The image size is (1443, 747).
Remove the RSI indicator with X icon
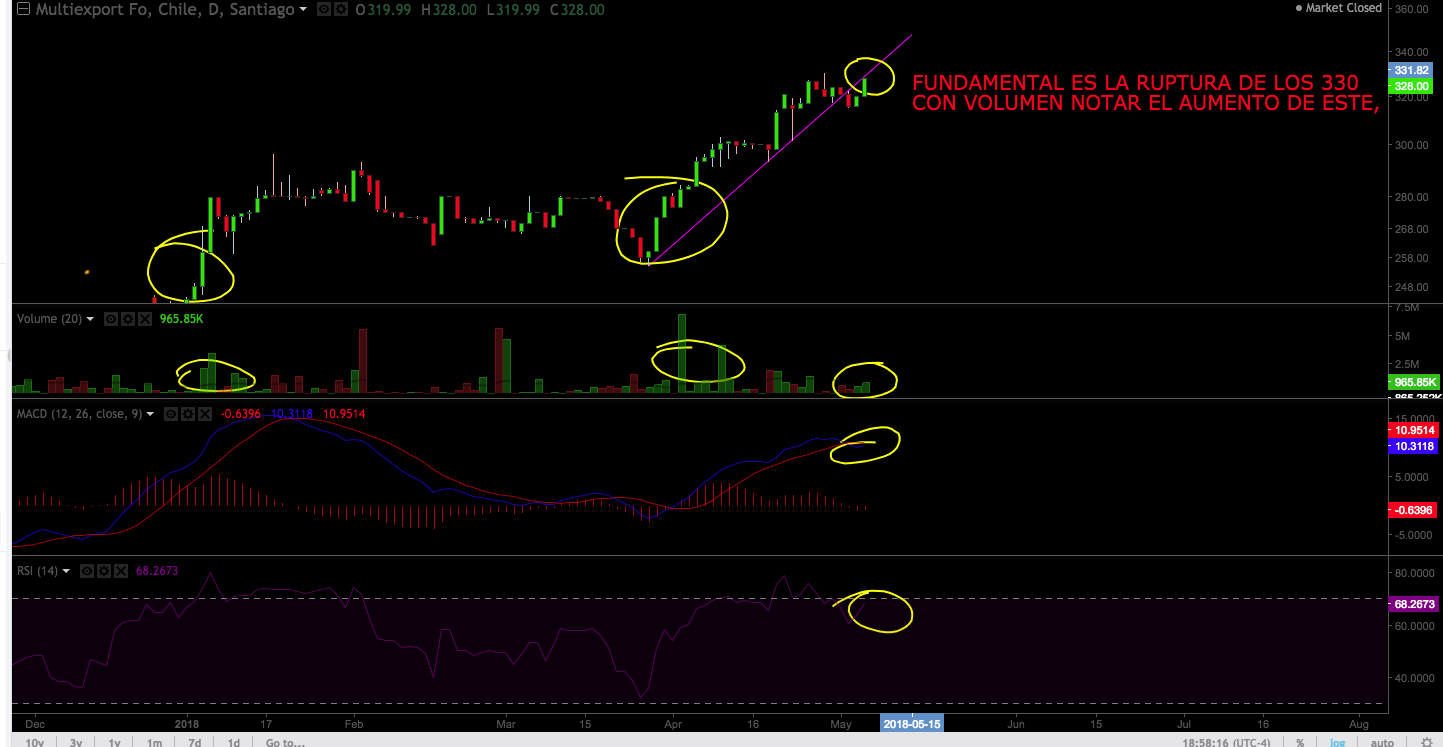pyautogui.click(x=119, y=571)
